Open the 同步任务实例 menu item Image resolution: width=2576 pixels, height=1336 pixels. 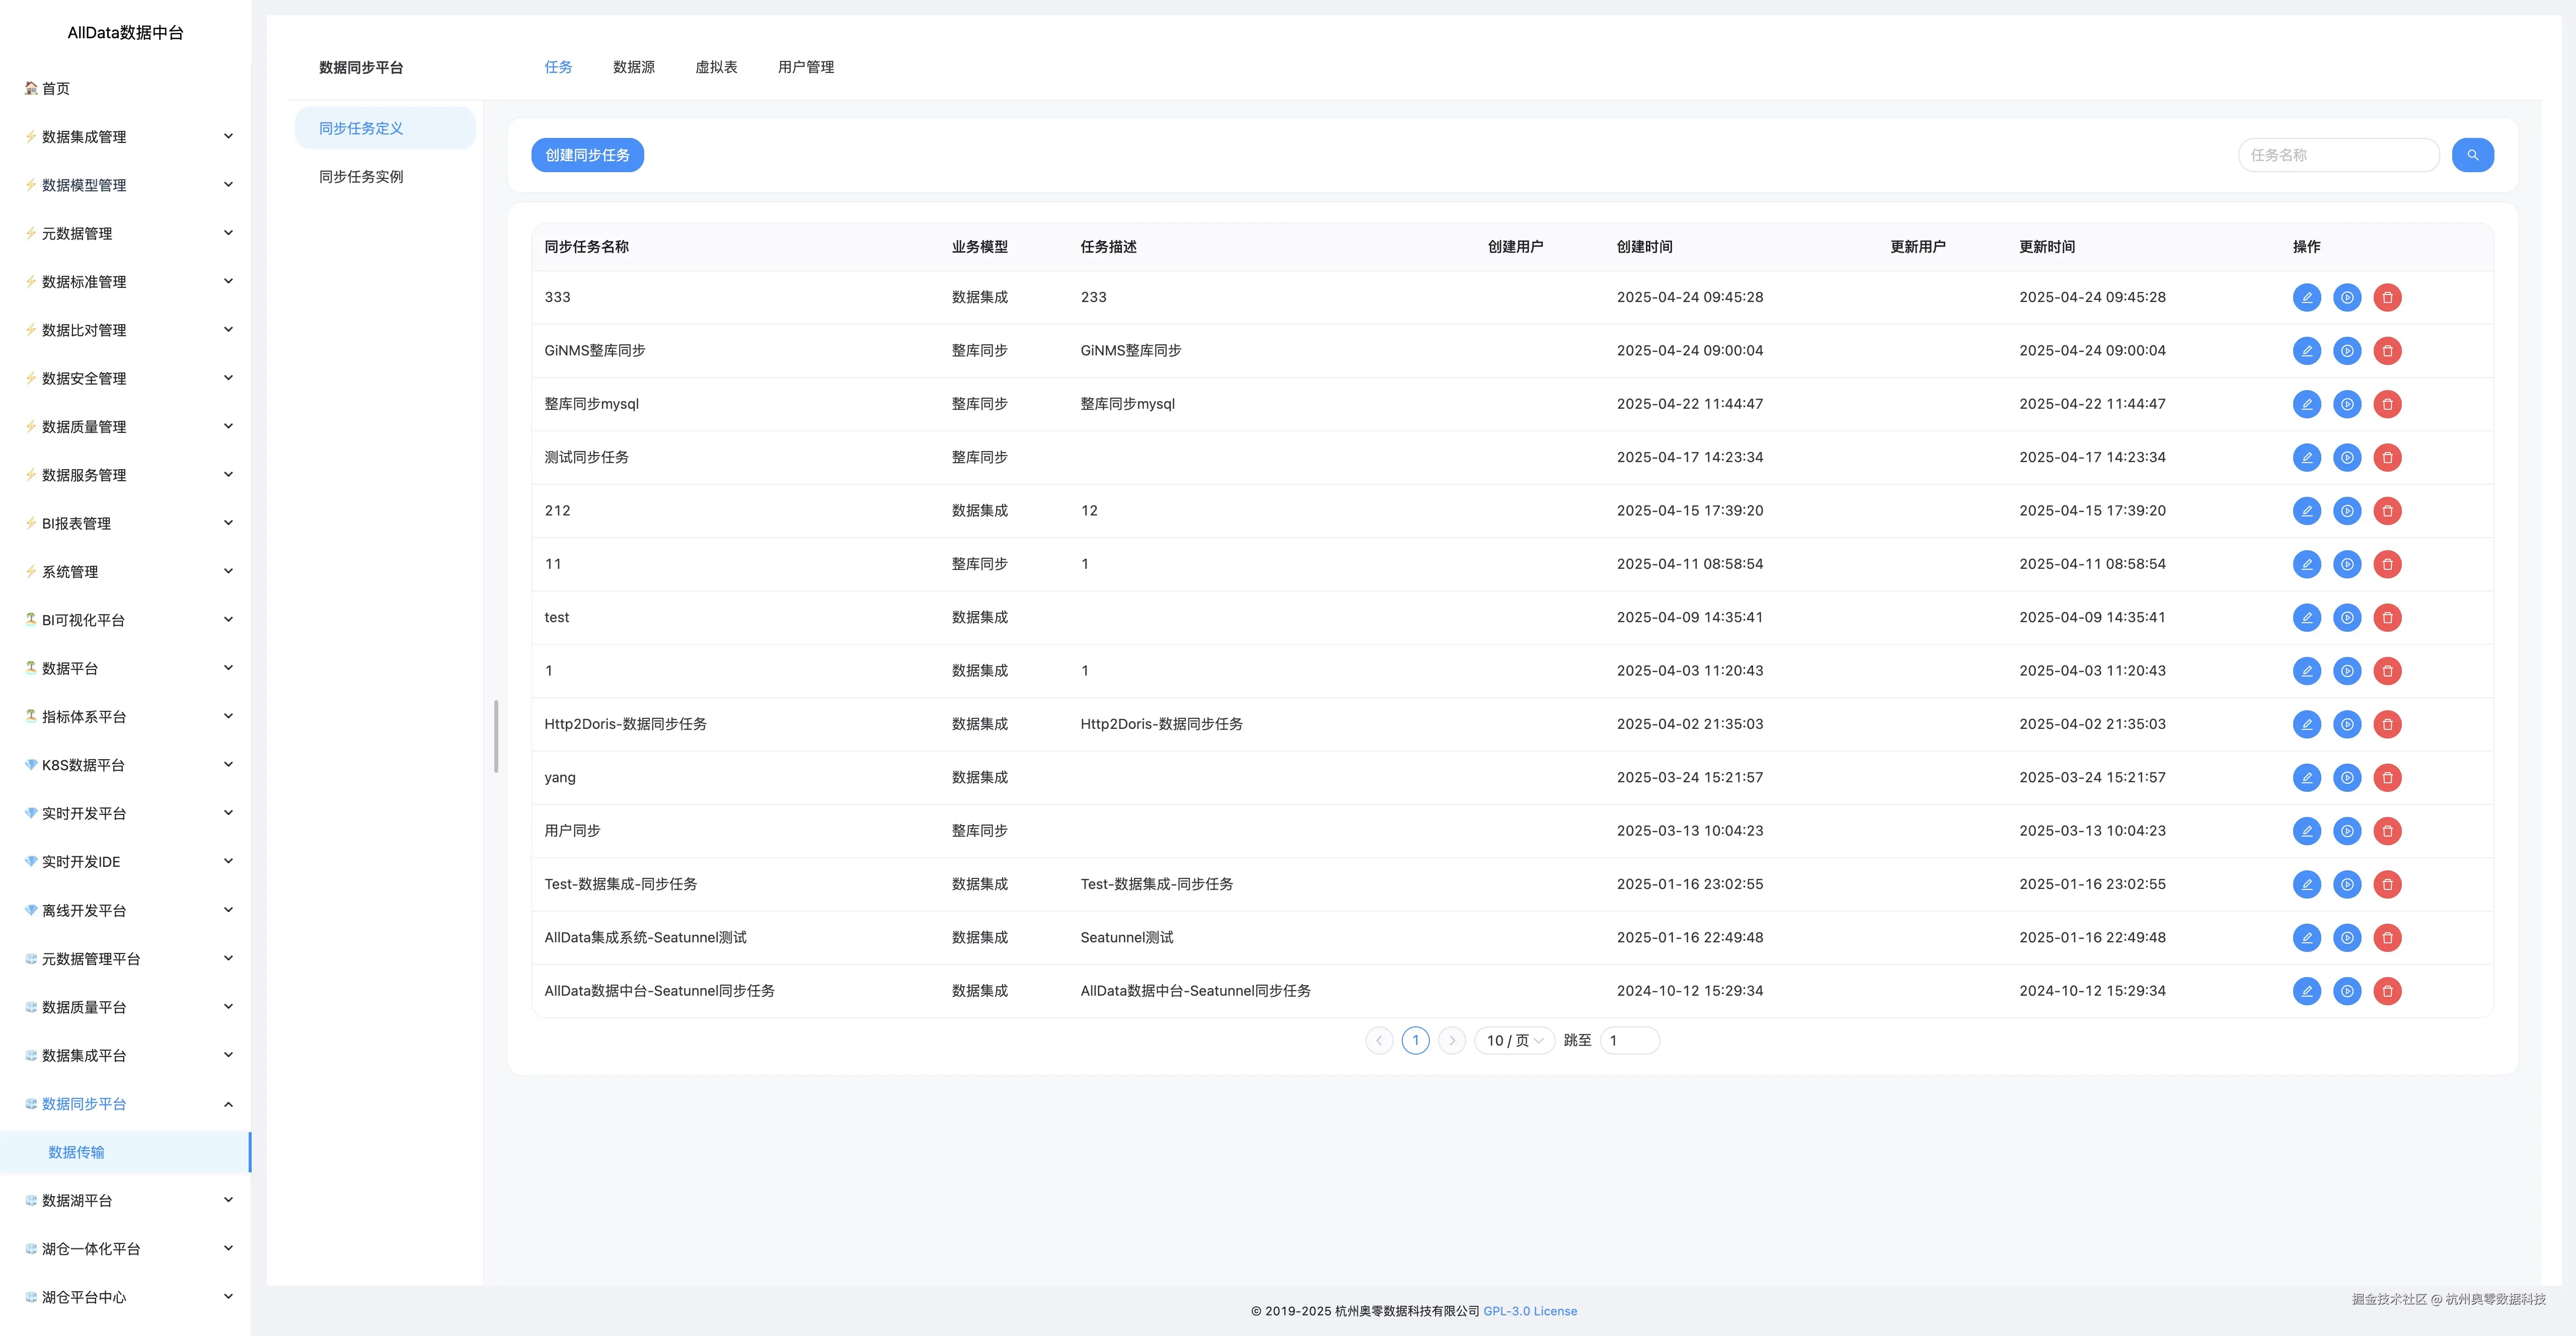[361, 177]
